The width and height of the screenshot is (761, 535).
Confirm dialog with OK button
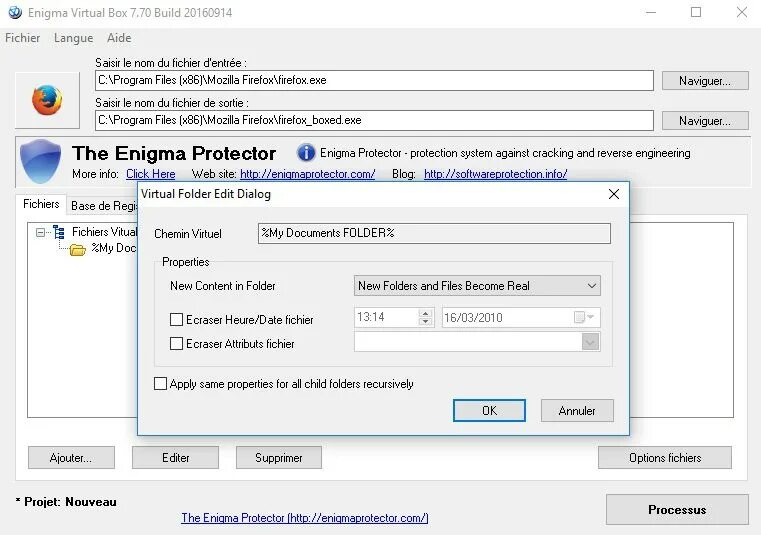(x=489, y=411)
